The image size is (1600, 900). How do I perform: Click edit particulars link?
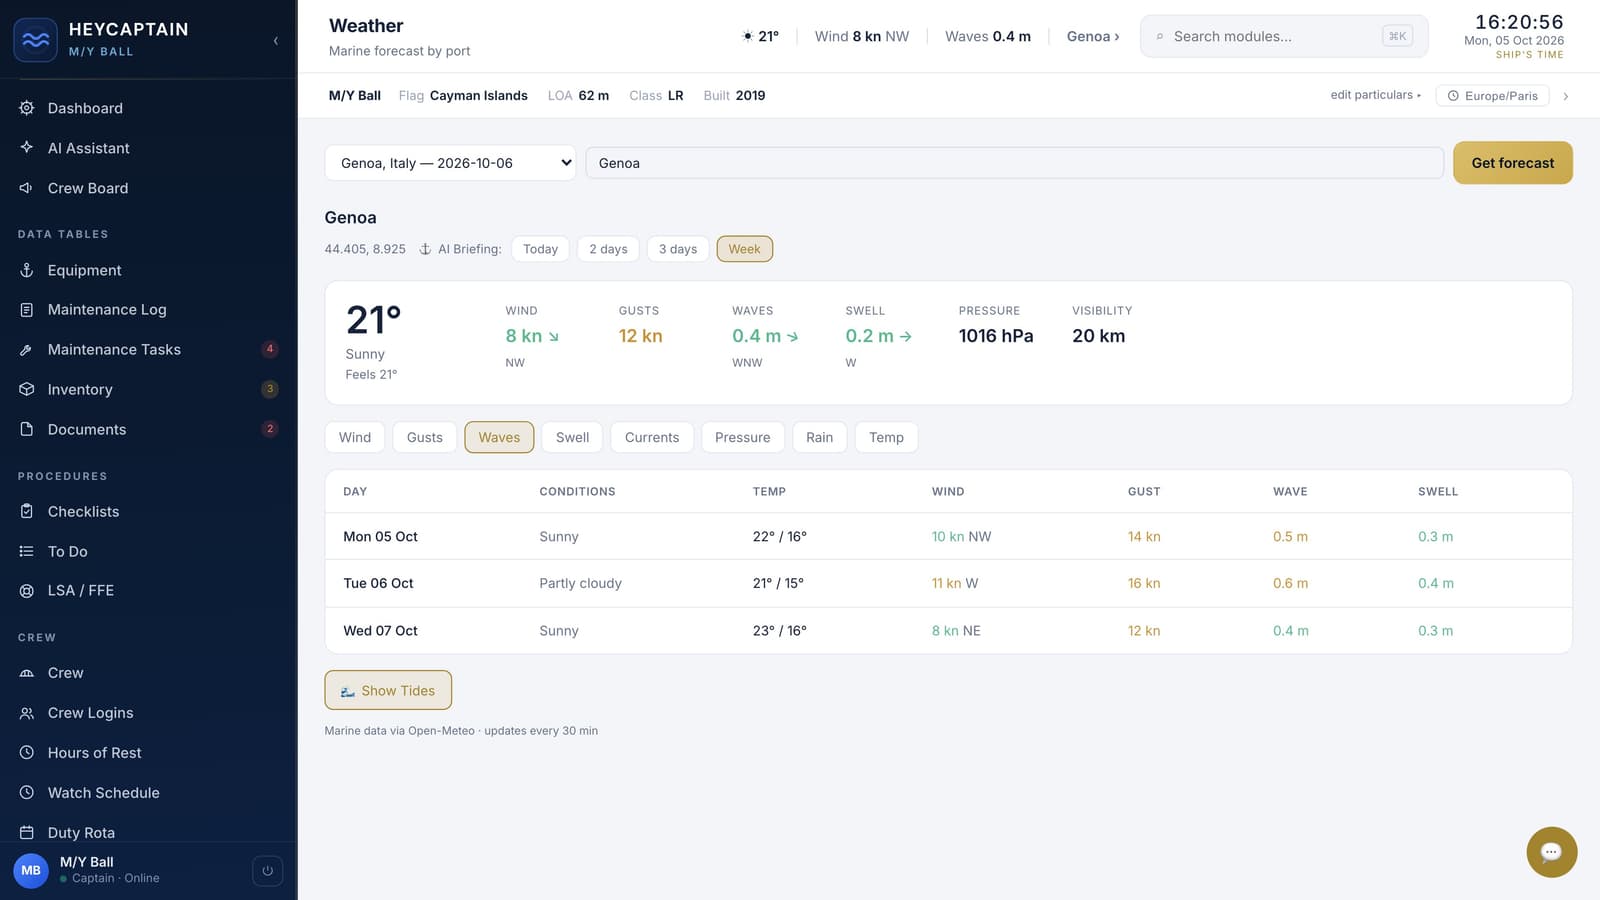coord(1375,95)
